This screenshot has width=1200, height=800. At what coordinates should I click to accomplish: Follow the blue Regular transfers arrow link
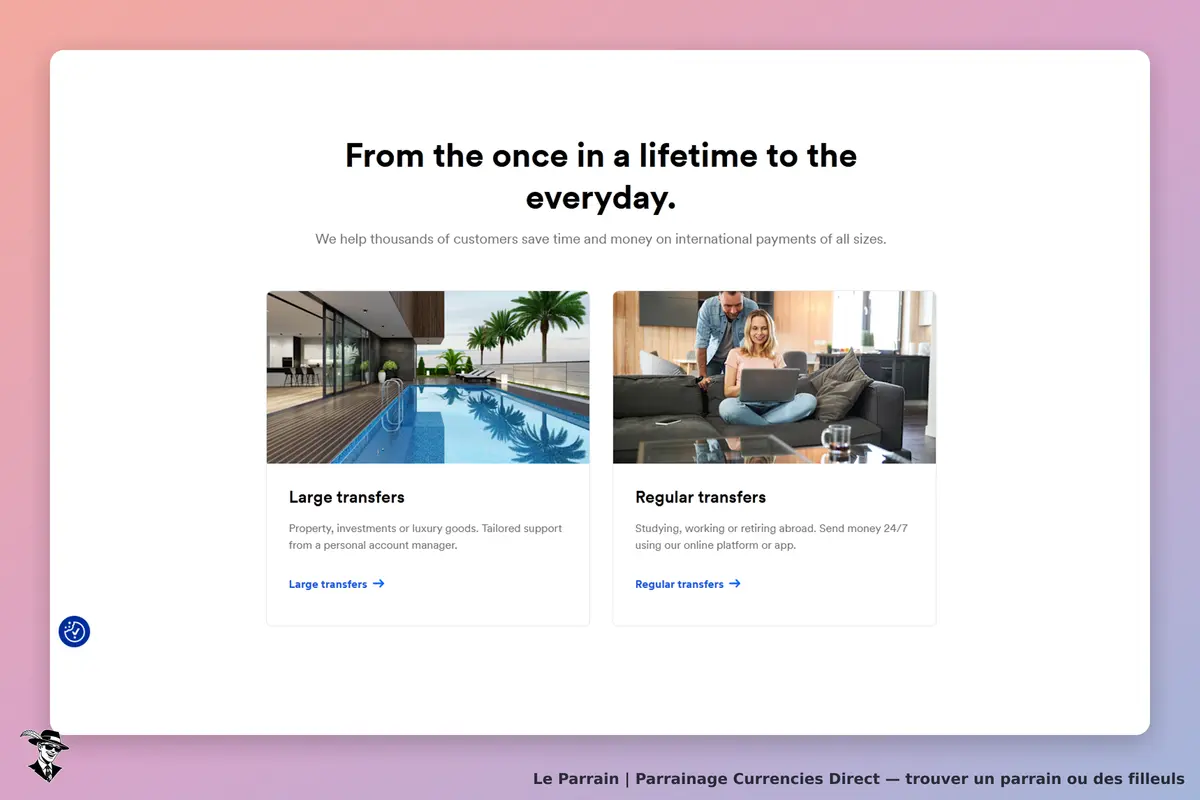pyautogui.click(x=688, y=584)
